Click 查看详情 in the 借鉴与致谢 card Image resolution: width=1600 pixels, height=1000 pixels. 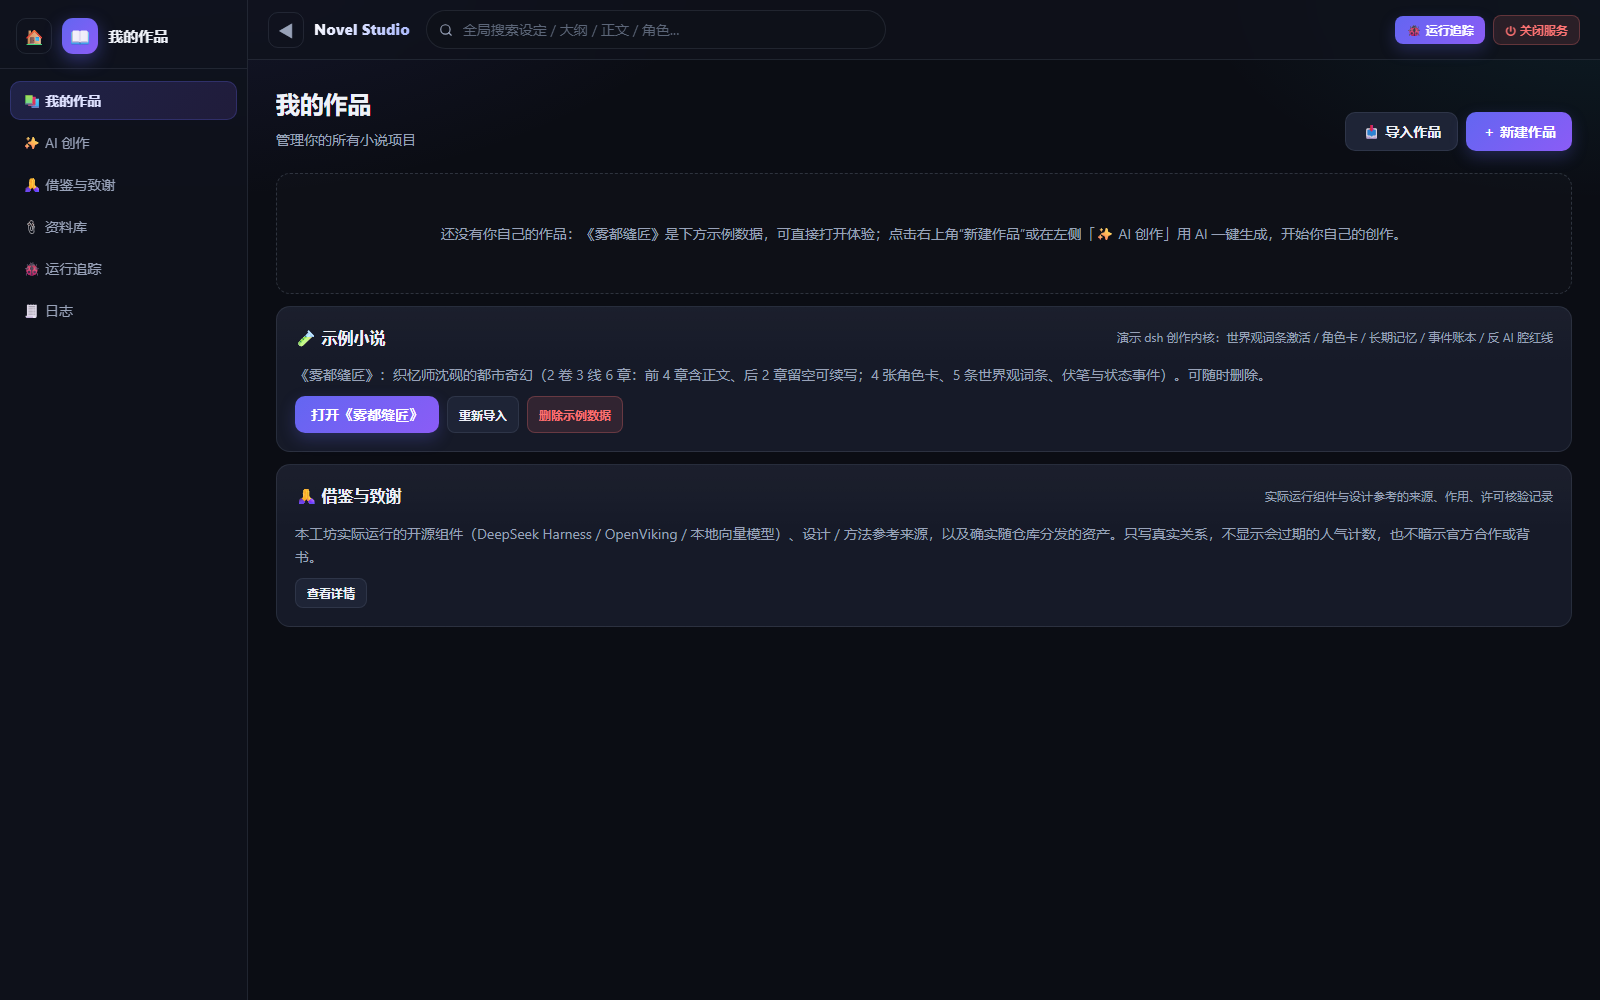(x=331, y=593)
